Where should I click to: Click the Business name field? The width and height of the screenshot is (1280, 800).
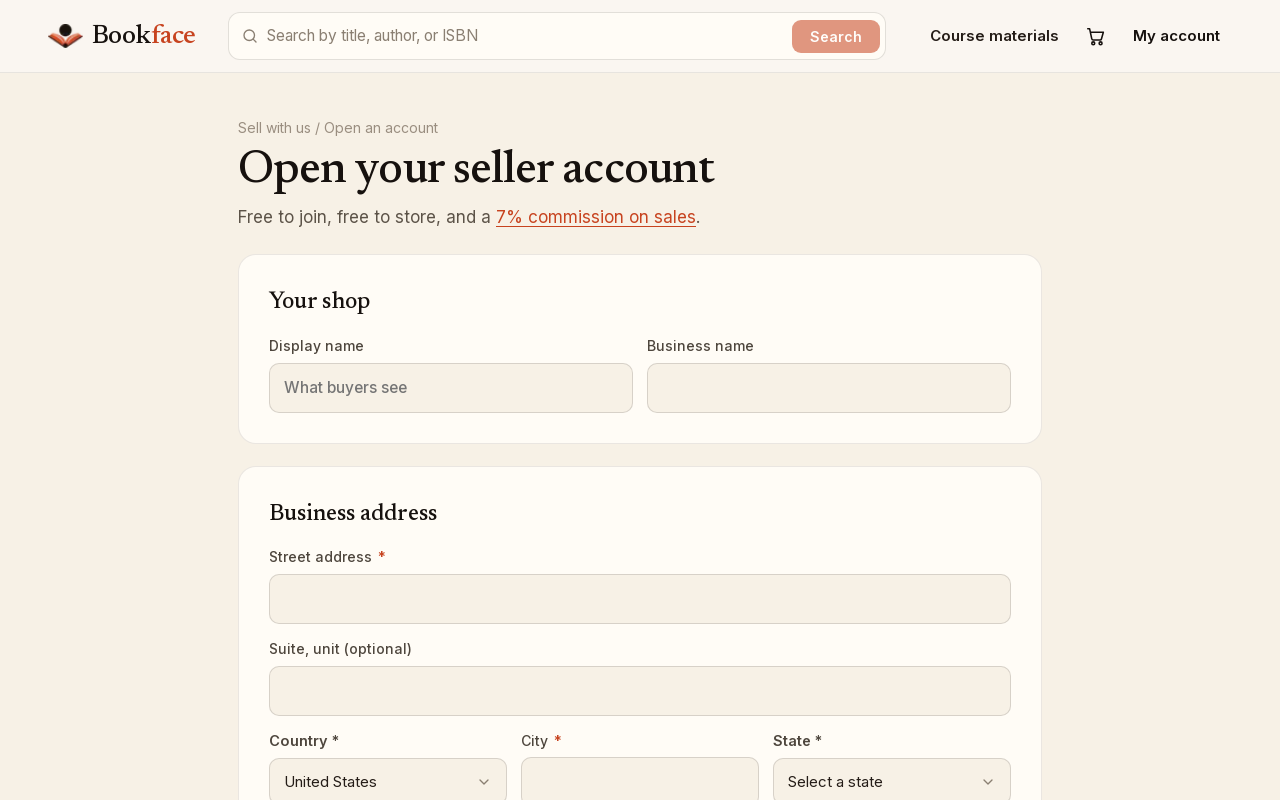[829, 388]
